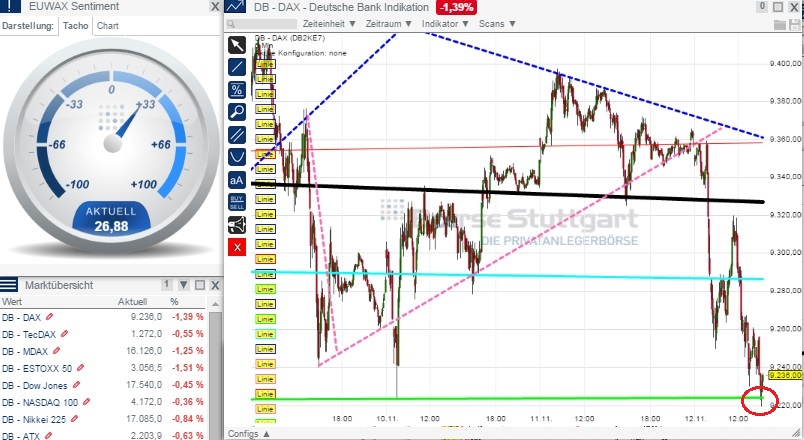Image resolution: width=804 pixels, height=440 pixels.
Task: Select the arrow pointer tool
Action: [x=237, y=45]
